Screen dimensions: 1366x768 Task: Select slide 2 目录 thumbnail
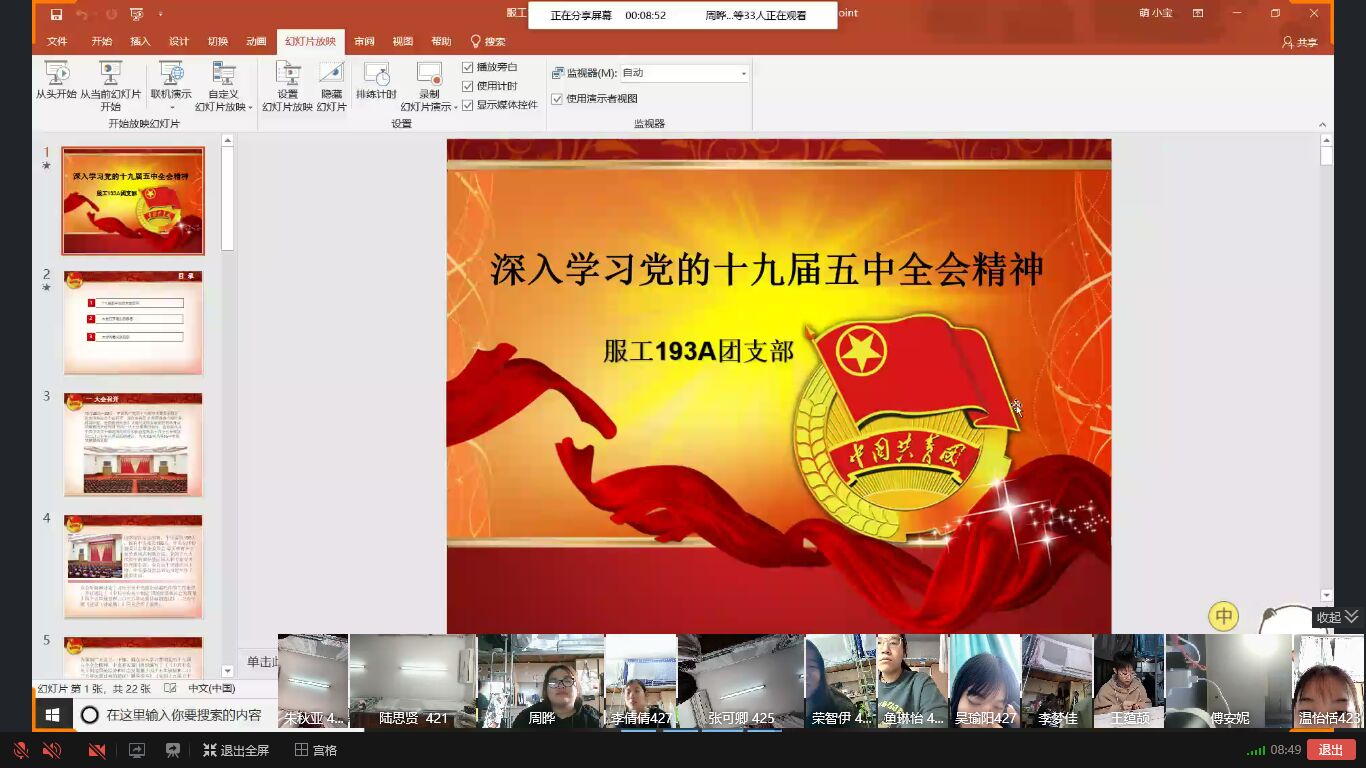[133, 322]
